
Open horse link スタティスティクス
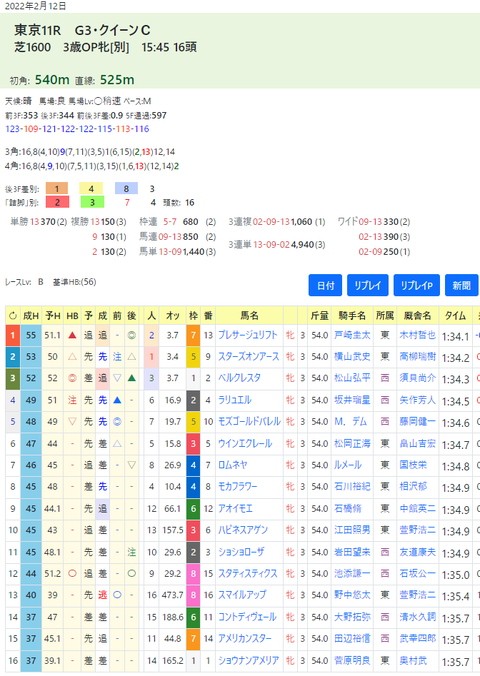tap(248, 573)
